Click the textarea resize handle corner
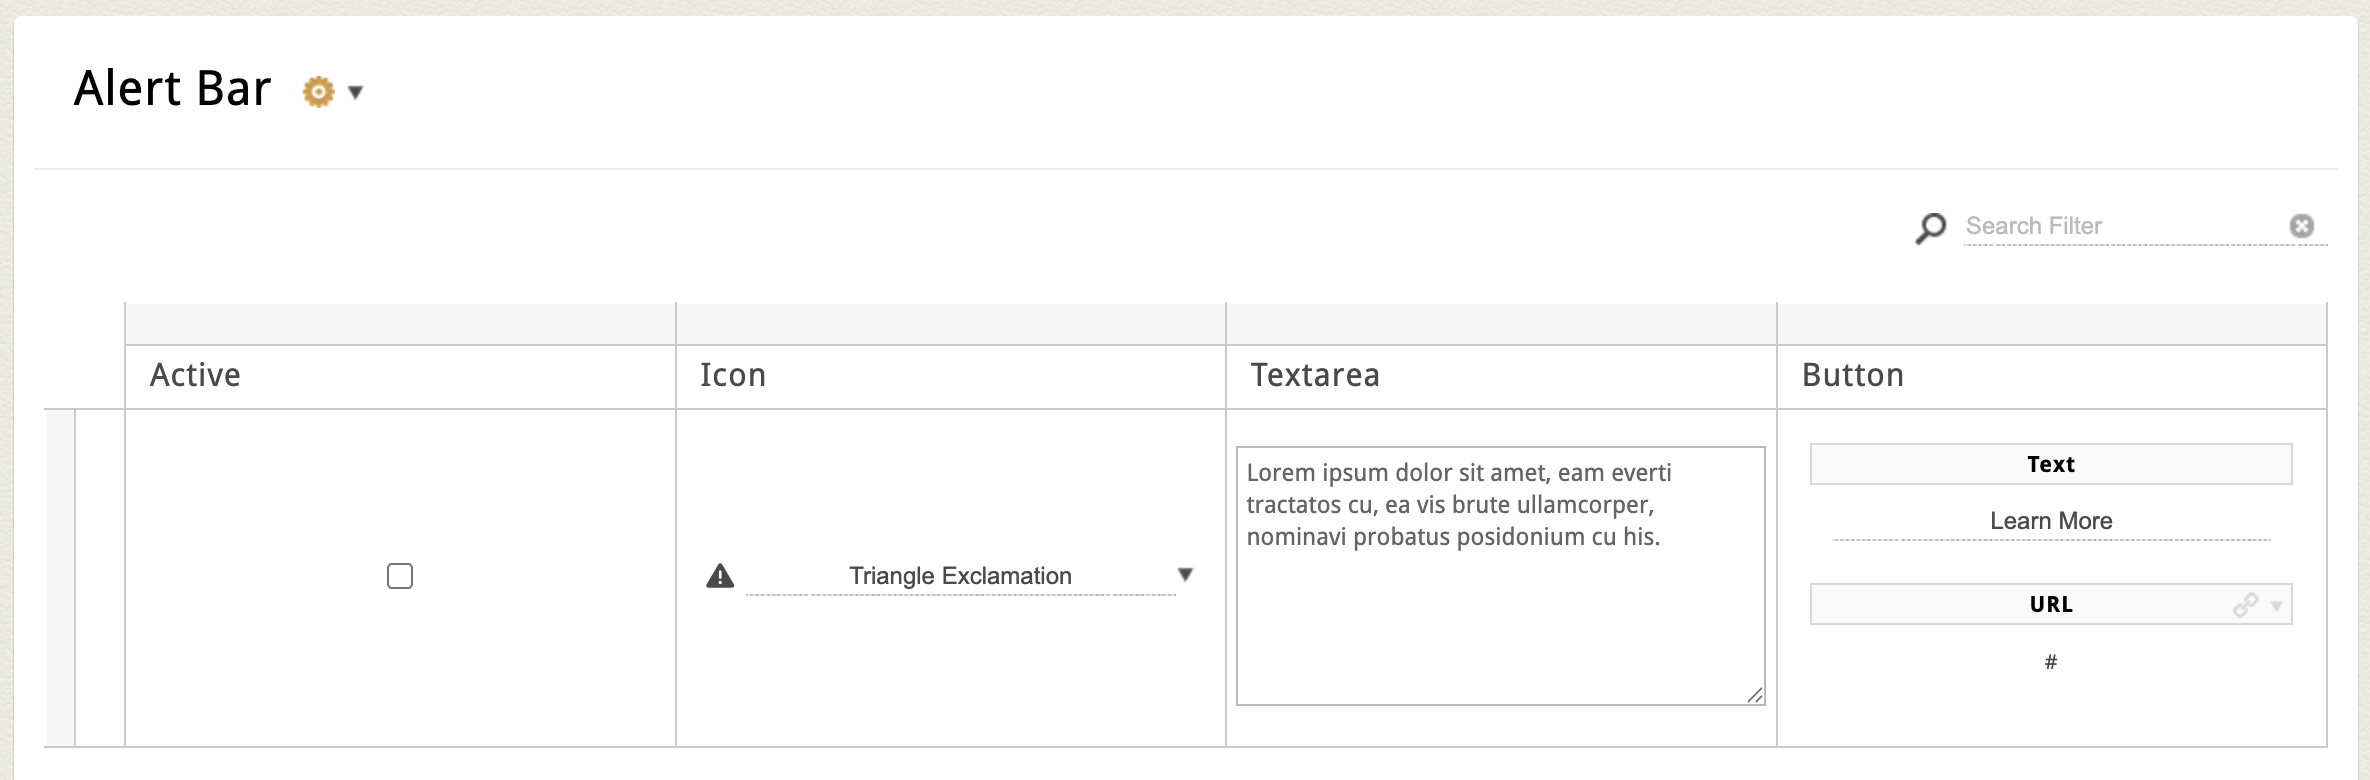Image resolution: width=2370 pixels, height=780 pixels. (1755, 695)
